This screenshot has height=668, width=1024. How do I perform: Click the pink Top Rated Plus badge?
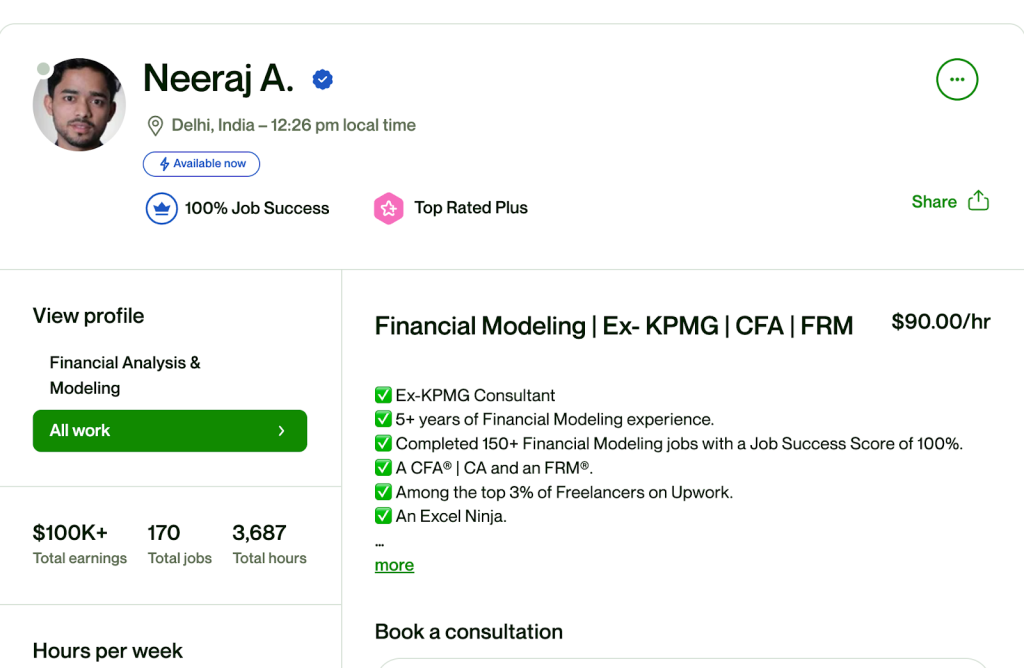tap(388, 208)
